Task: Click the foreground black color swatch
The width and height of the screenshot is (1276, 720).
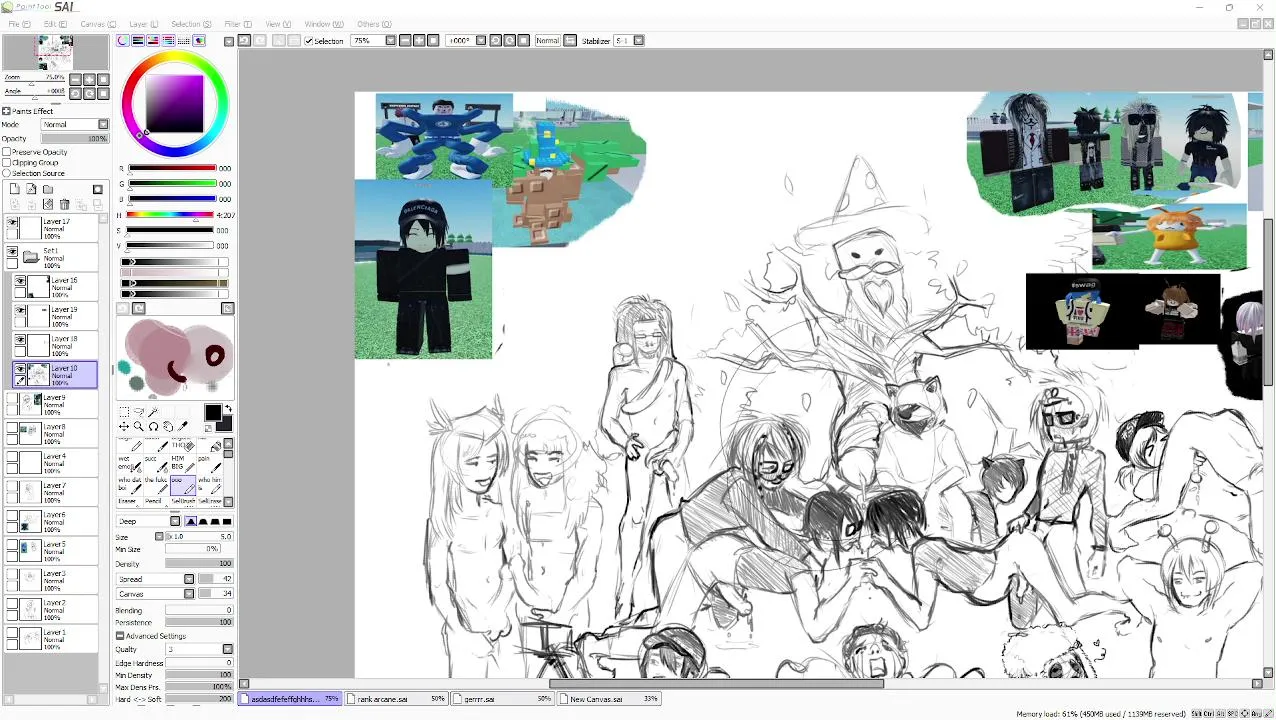Action: [x=213, y=412]
